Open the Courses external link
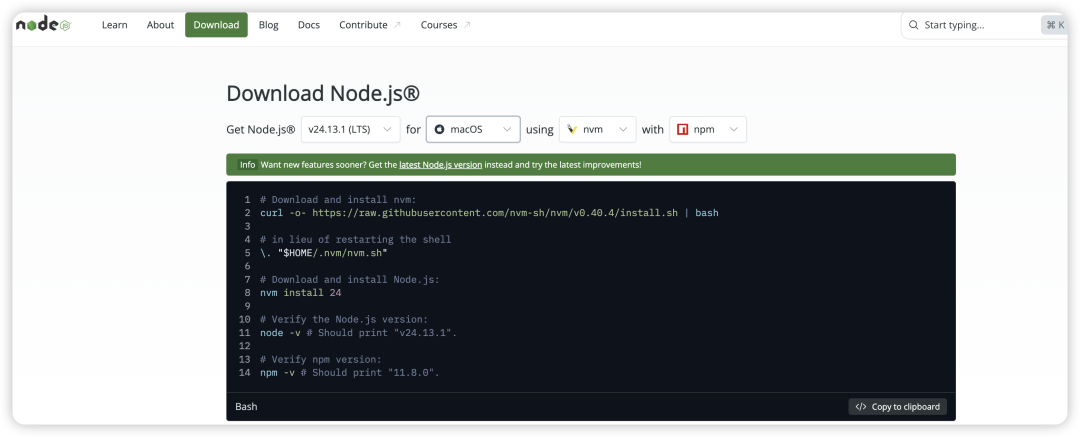This screenshot has width=1080, height=437. [x=446, y=25]
